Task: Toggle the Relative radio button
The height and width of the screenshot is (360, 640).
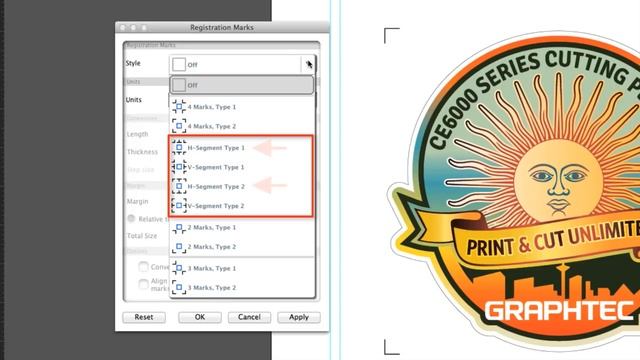Action: [x=131, y=218]
